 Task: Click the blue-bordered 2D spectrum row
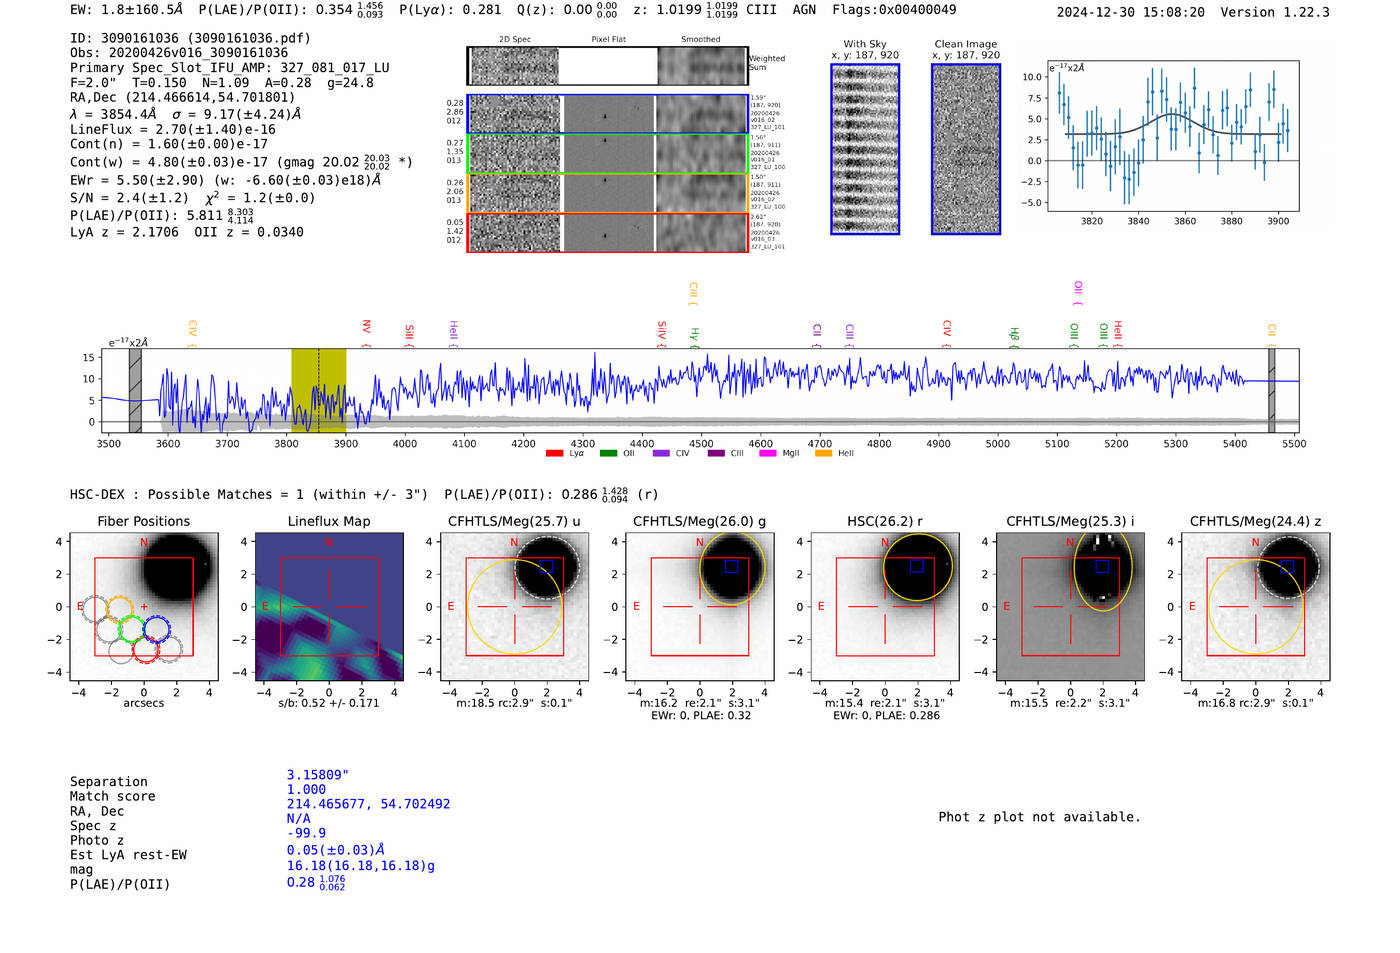click(607, 114)
